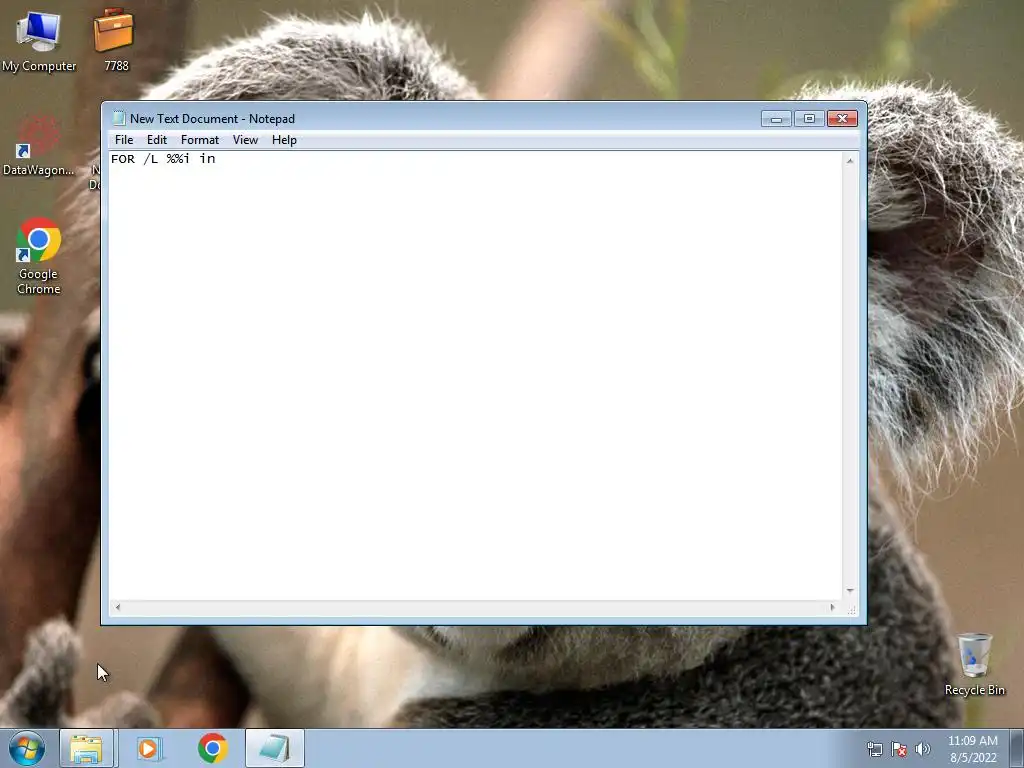Screen dimensions: 1024x768
Task: Minimize the Notepad window
Action: pyautogui.click(x=776, y=119)
